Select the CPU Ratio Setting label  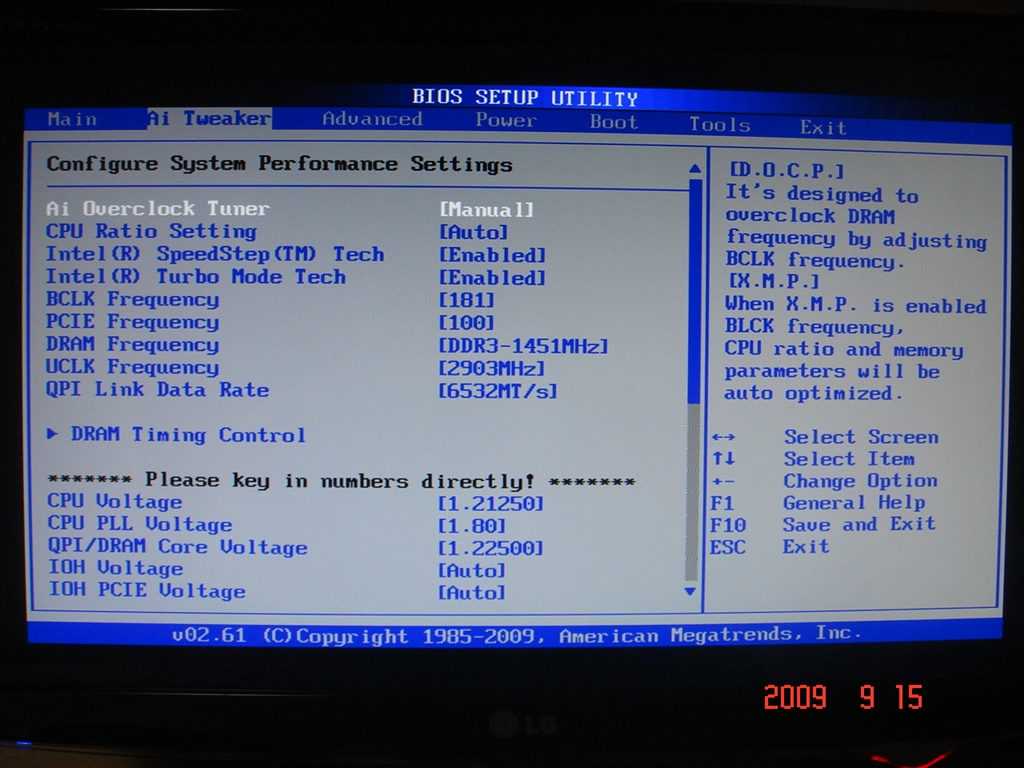[152, 231]
